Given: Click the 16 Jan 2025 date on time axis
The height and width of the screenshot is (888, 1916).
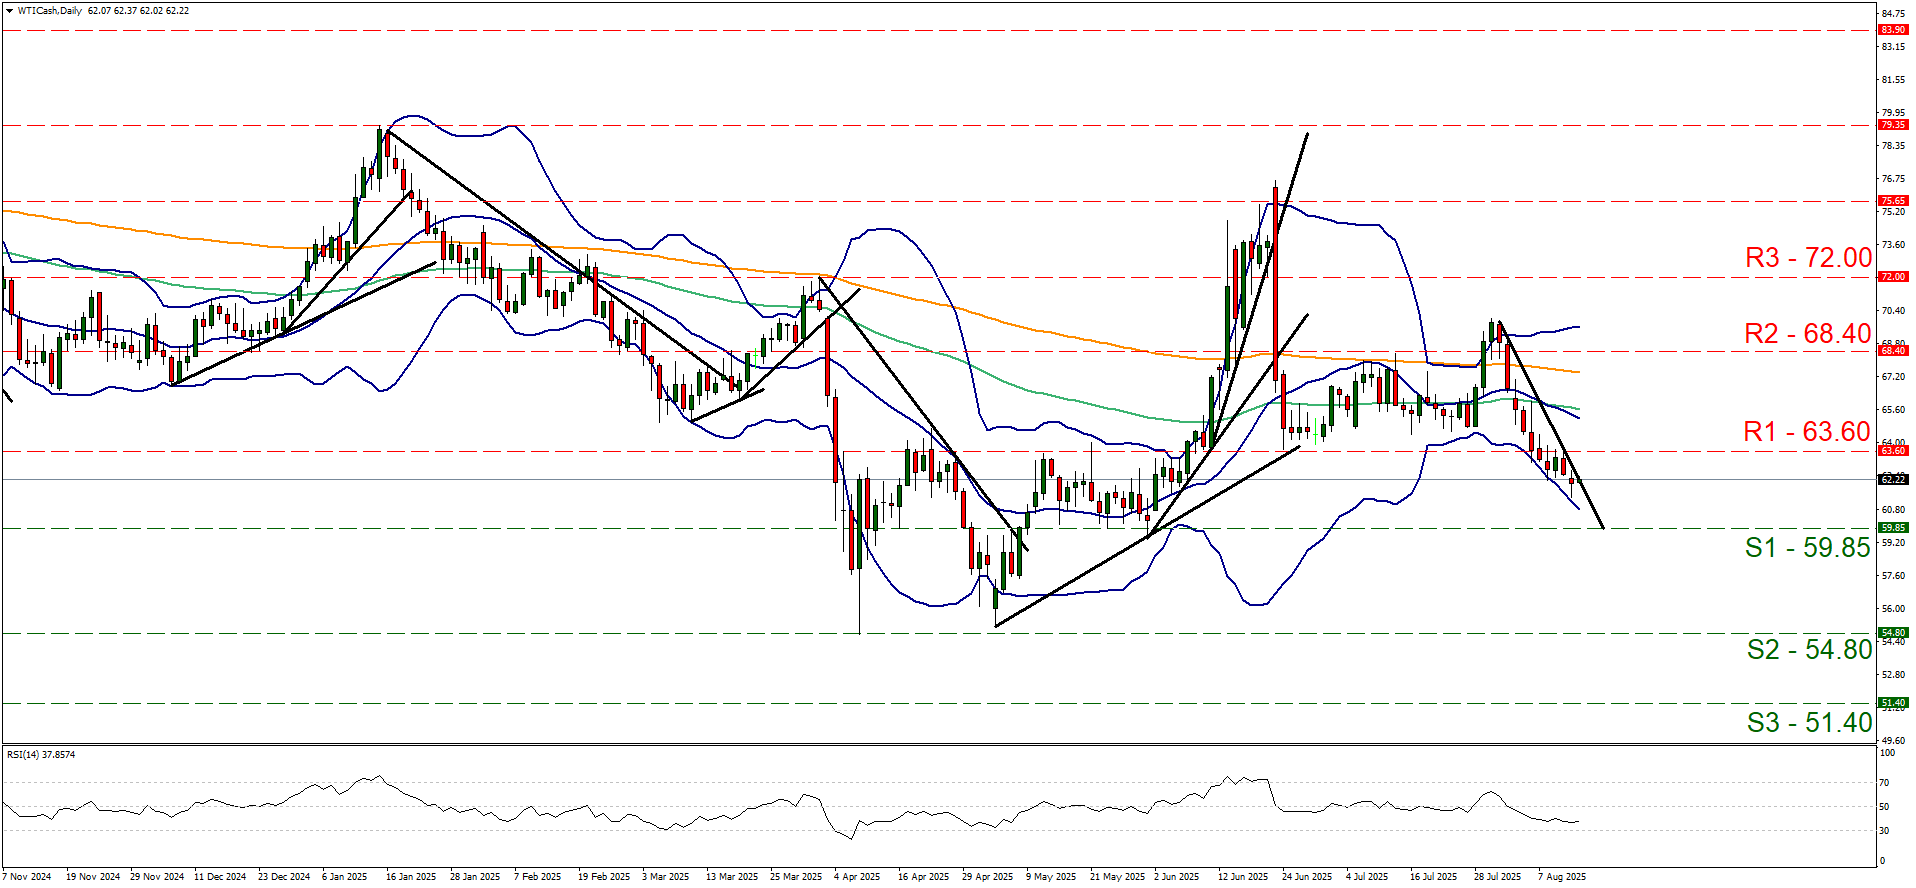Looking at the screenshot, I should coord(411,877).
